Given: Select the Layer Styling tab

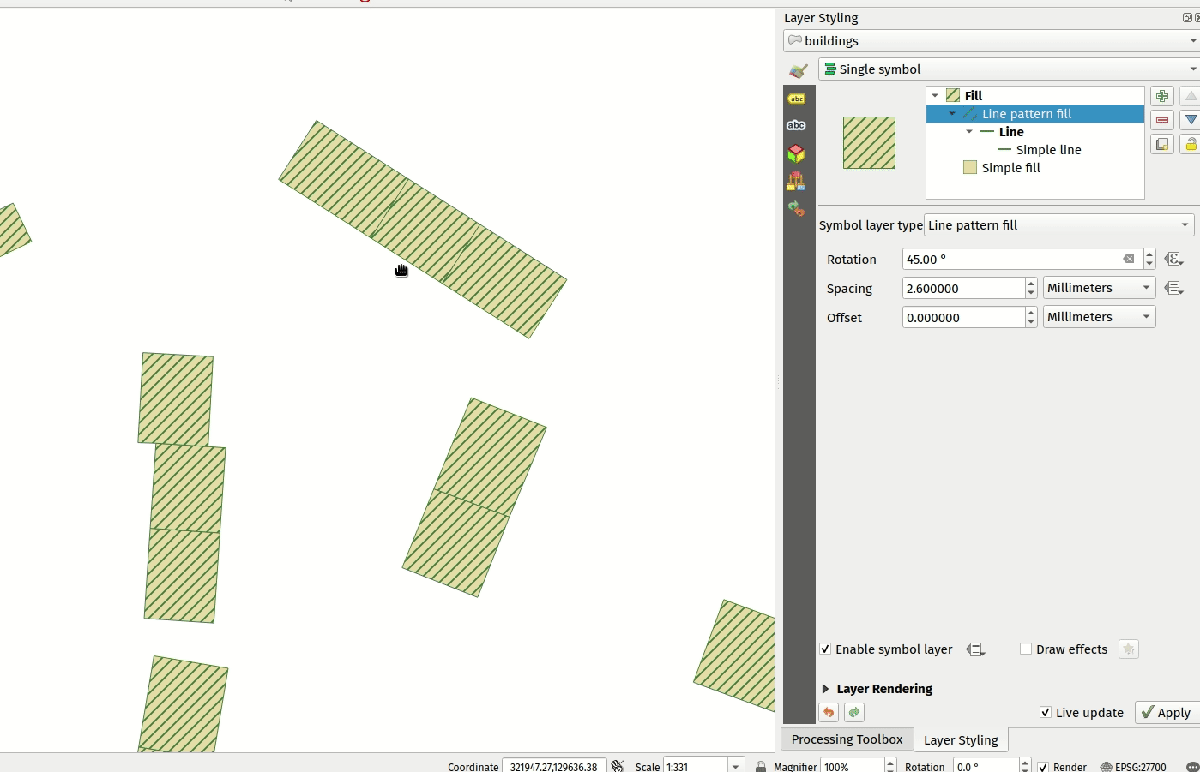Looking at the screenshot, I should tap(960, 740).
